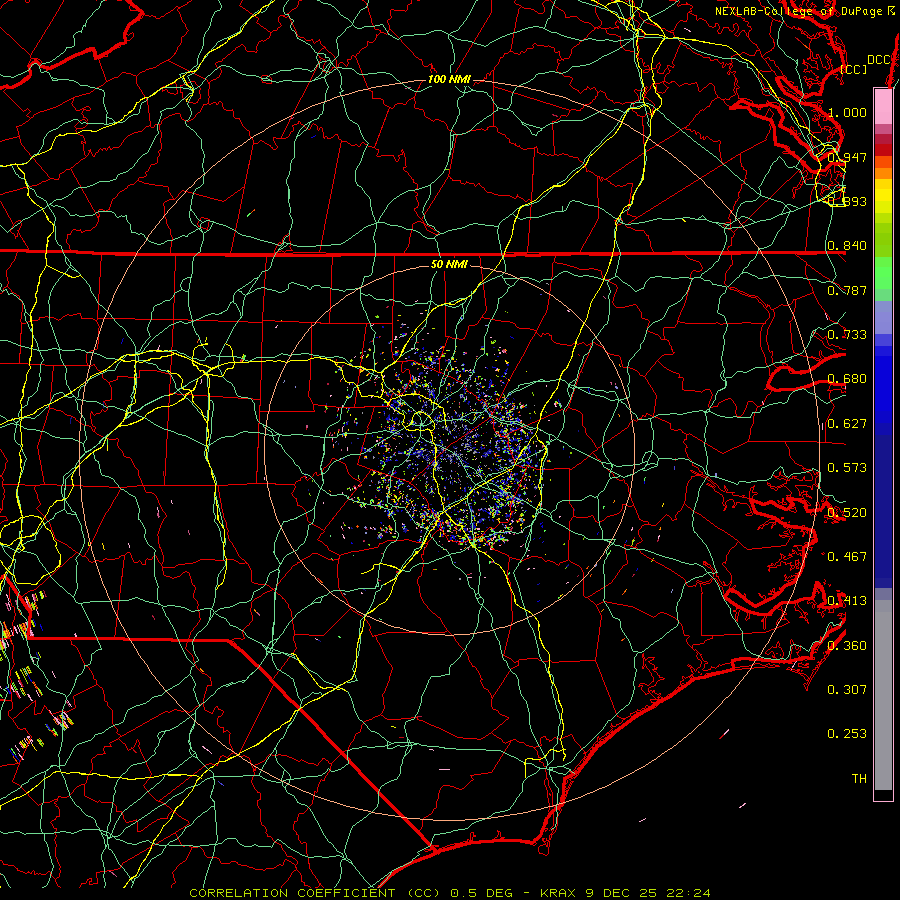Click the 0.467 legend value
The height and width of the screenshot is (900, 900).
tap(847, 556)
